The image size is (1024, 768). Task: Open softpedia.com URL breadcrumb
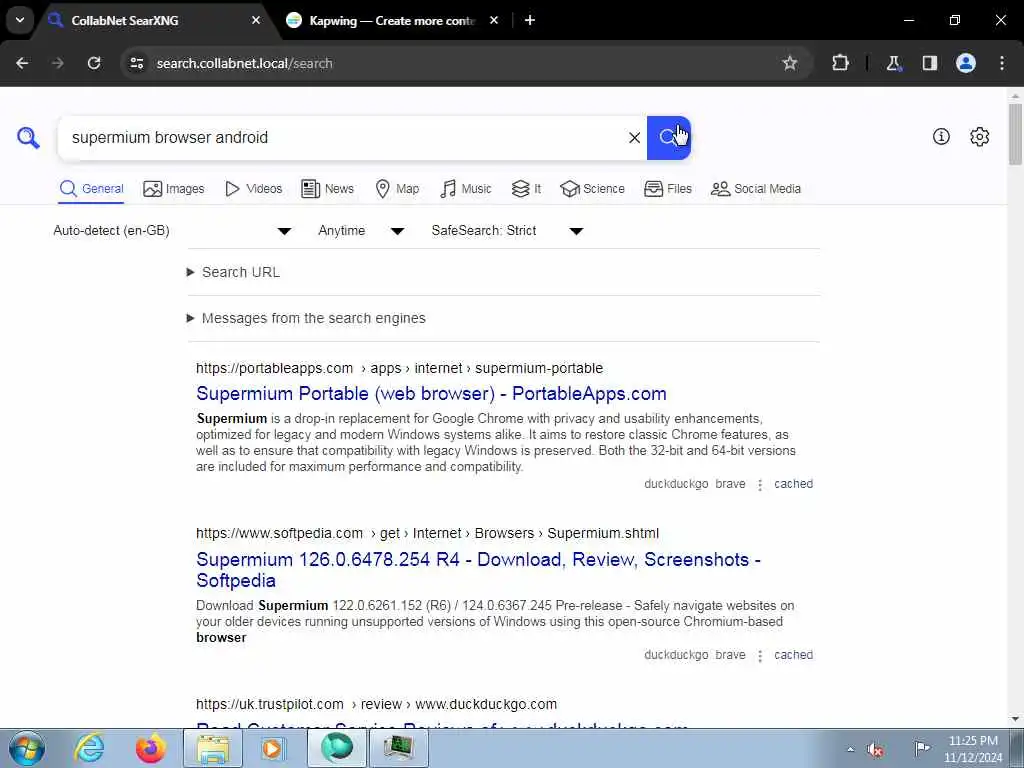pyautogui.click(x=427, y=534)
